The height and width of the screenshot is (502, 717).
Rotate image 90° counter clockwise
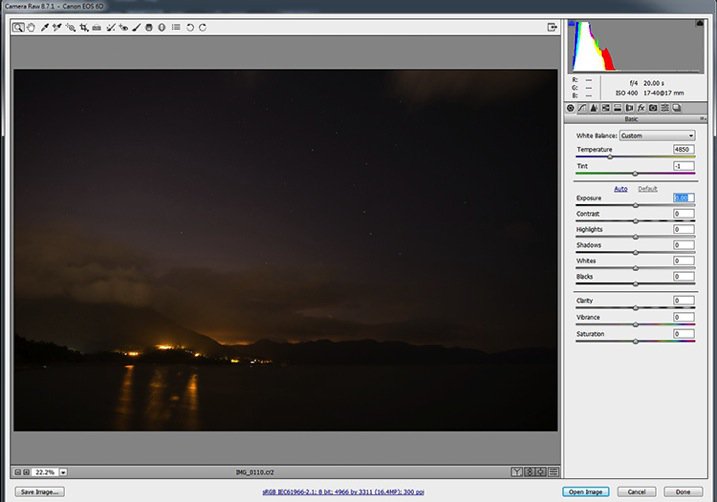click(x=190, y=28)
